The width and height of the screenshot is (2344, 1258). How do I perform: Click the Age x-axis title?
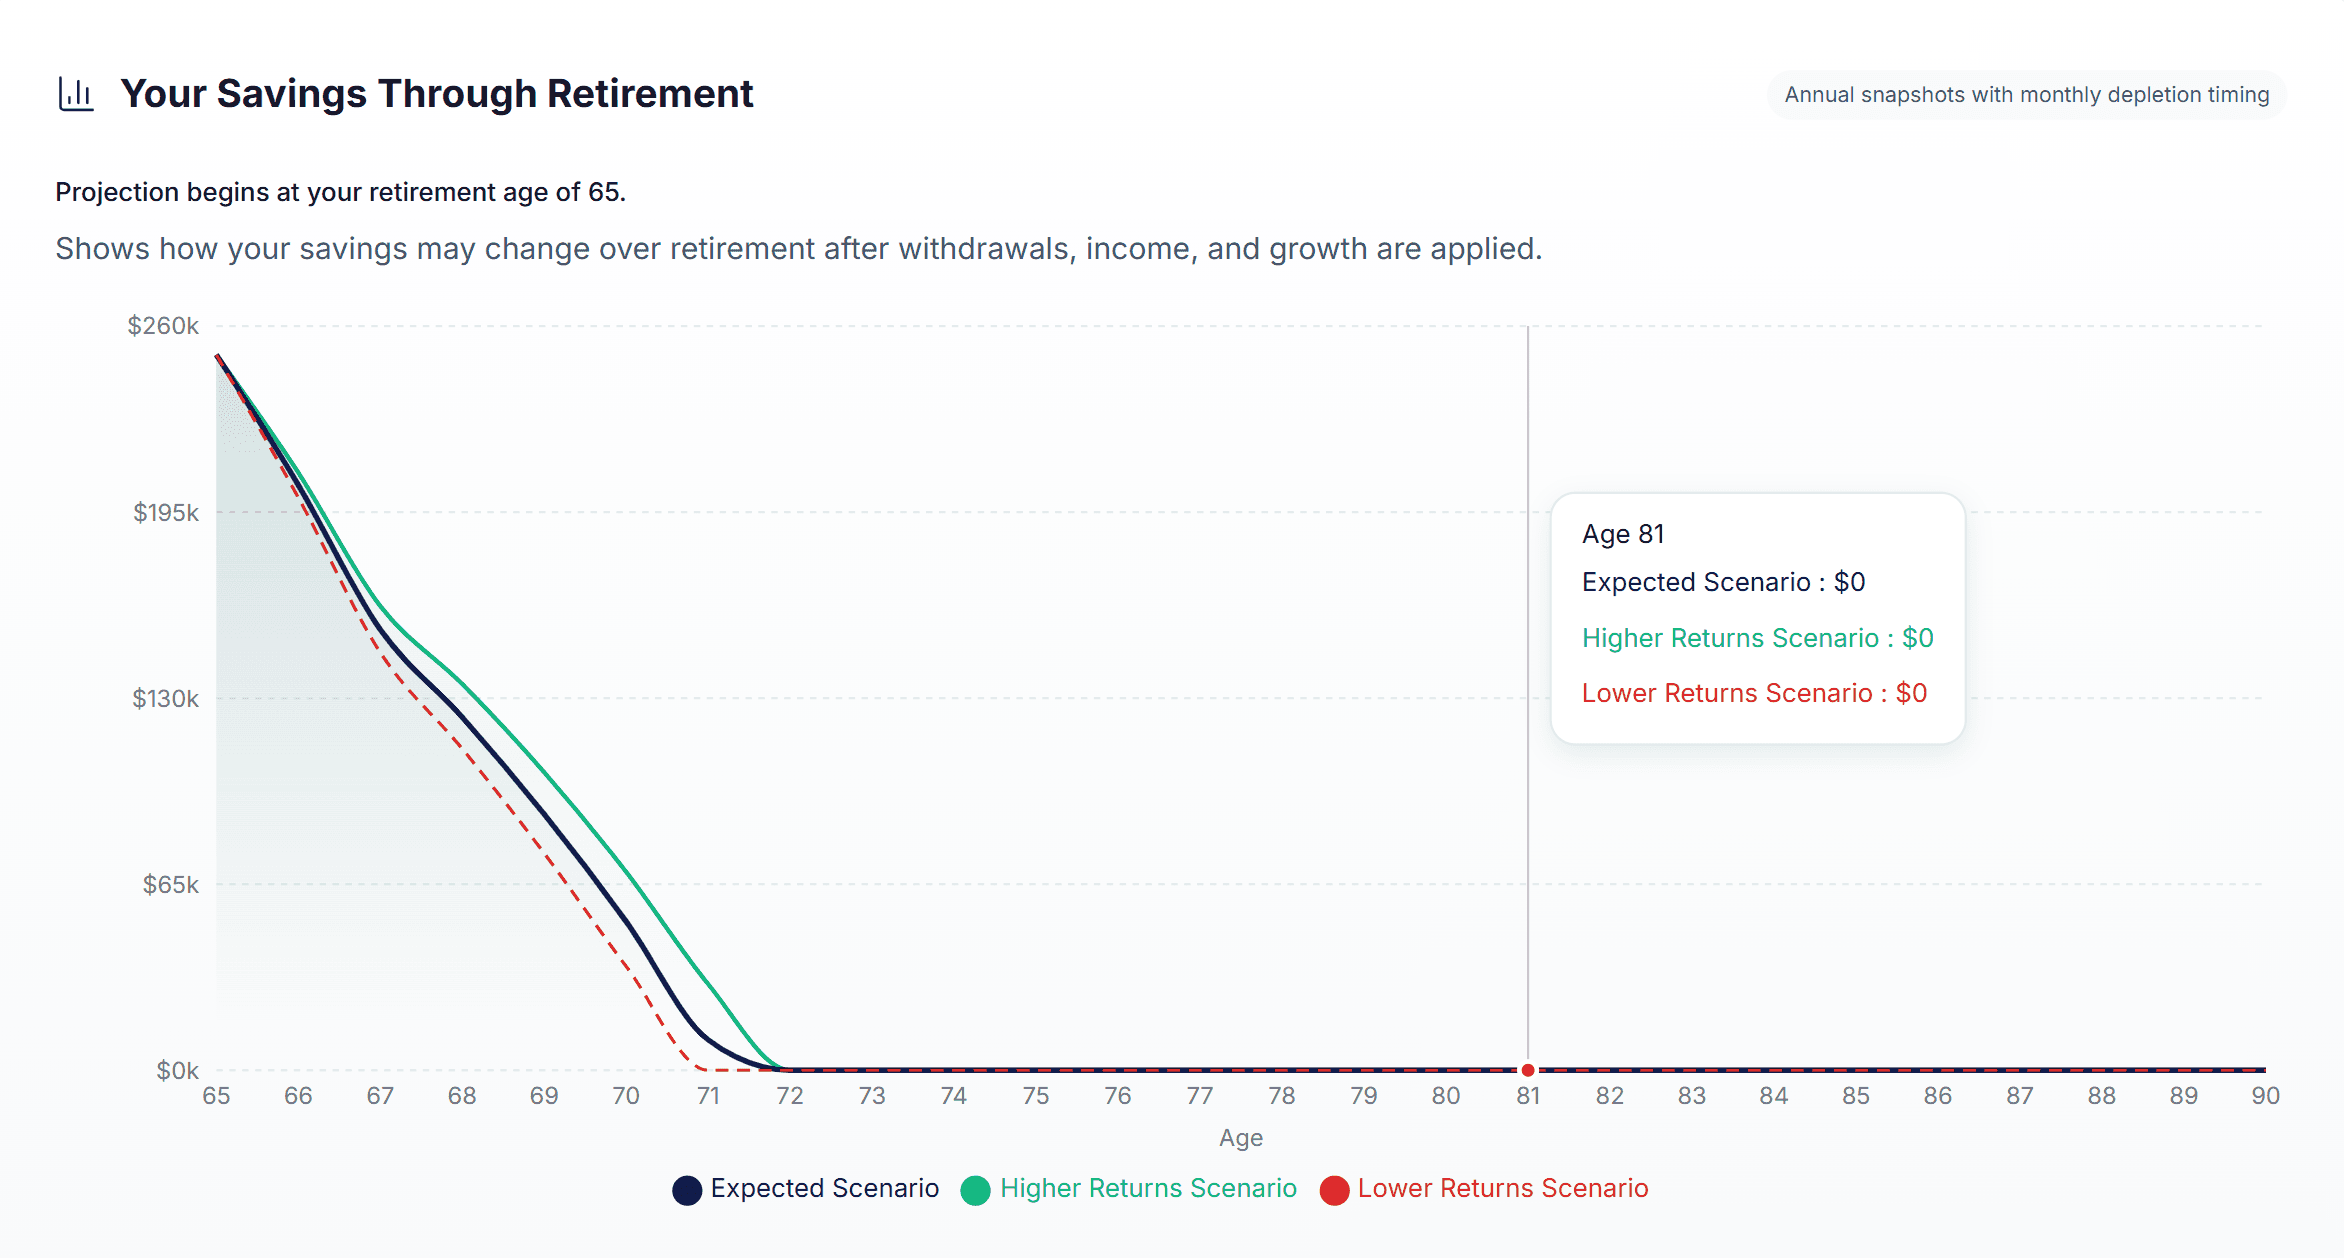tap(1241, 1138)
